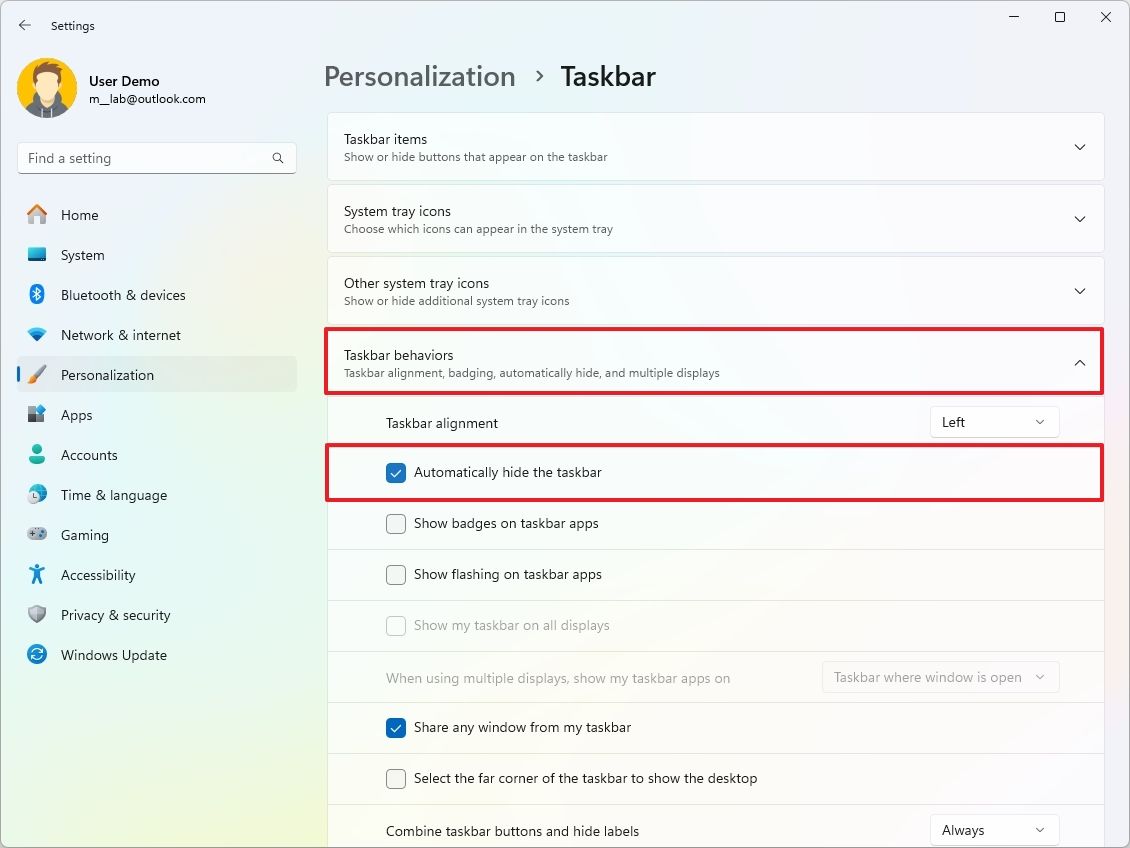Select the Network & internet icon
This screenshot has width=1130, height=848.
(x=36, y=335)
